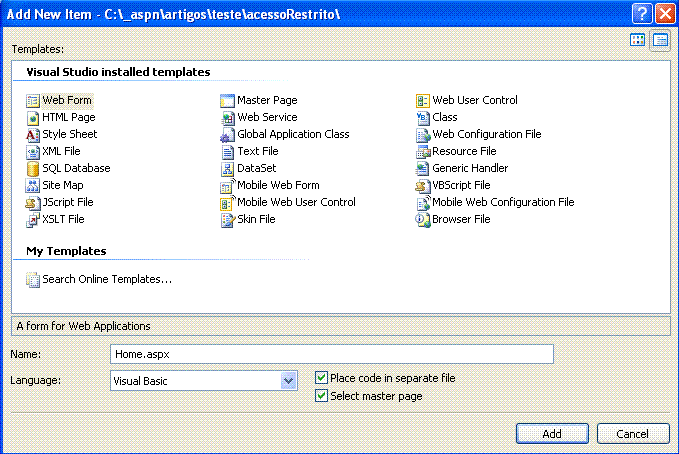Click the Help question mark button
Image resolution: width=679 pixels, height=454 pixels.
643,13
